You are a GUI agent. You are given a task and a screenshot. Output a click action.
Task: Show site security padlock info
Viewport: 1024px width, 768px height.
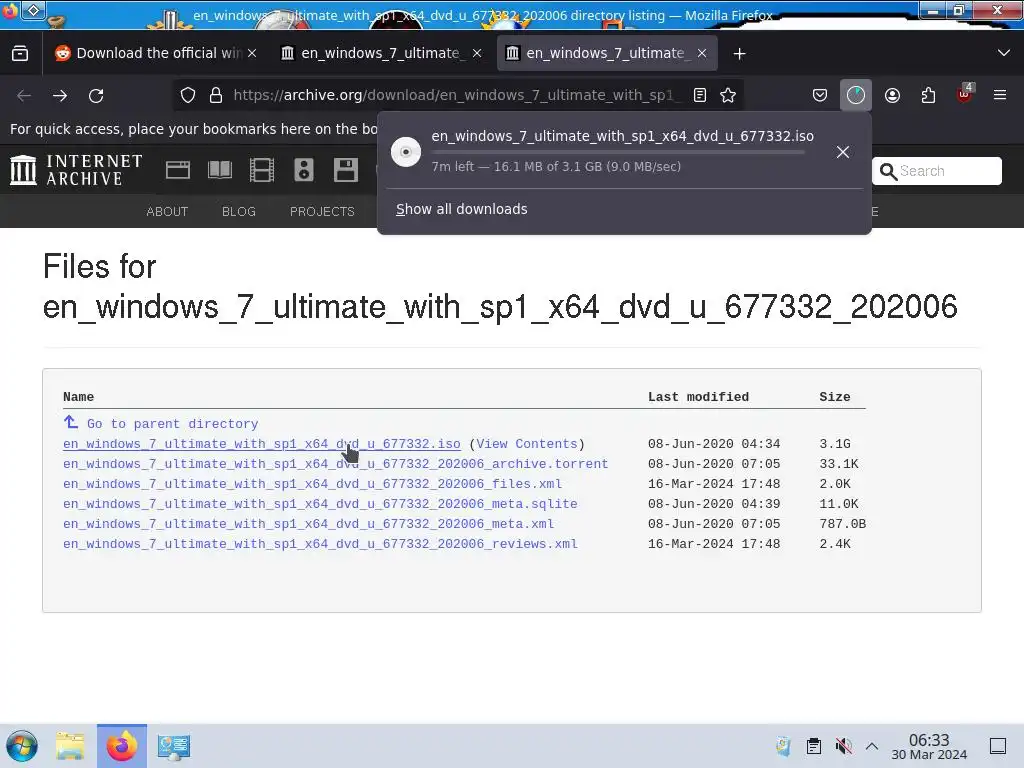216,95
